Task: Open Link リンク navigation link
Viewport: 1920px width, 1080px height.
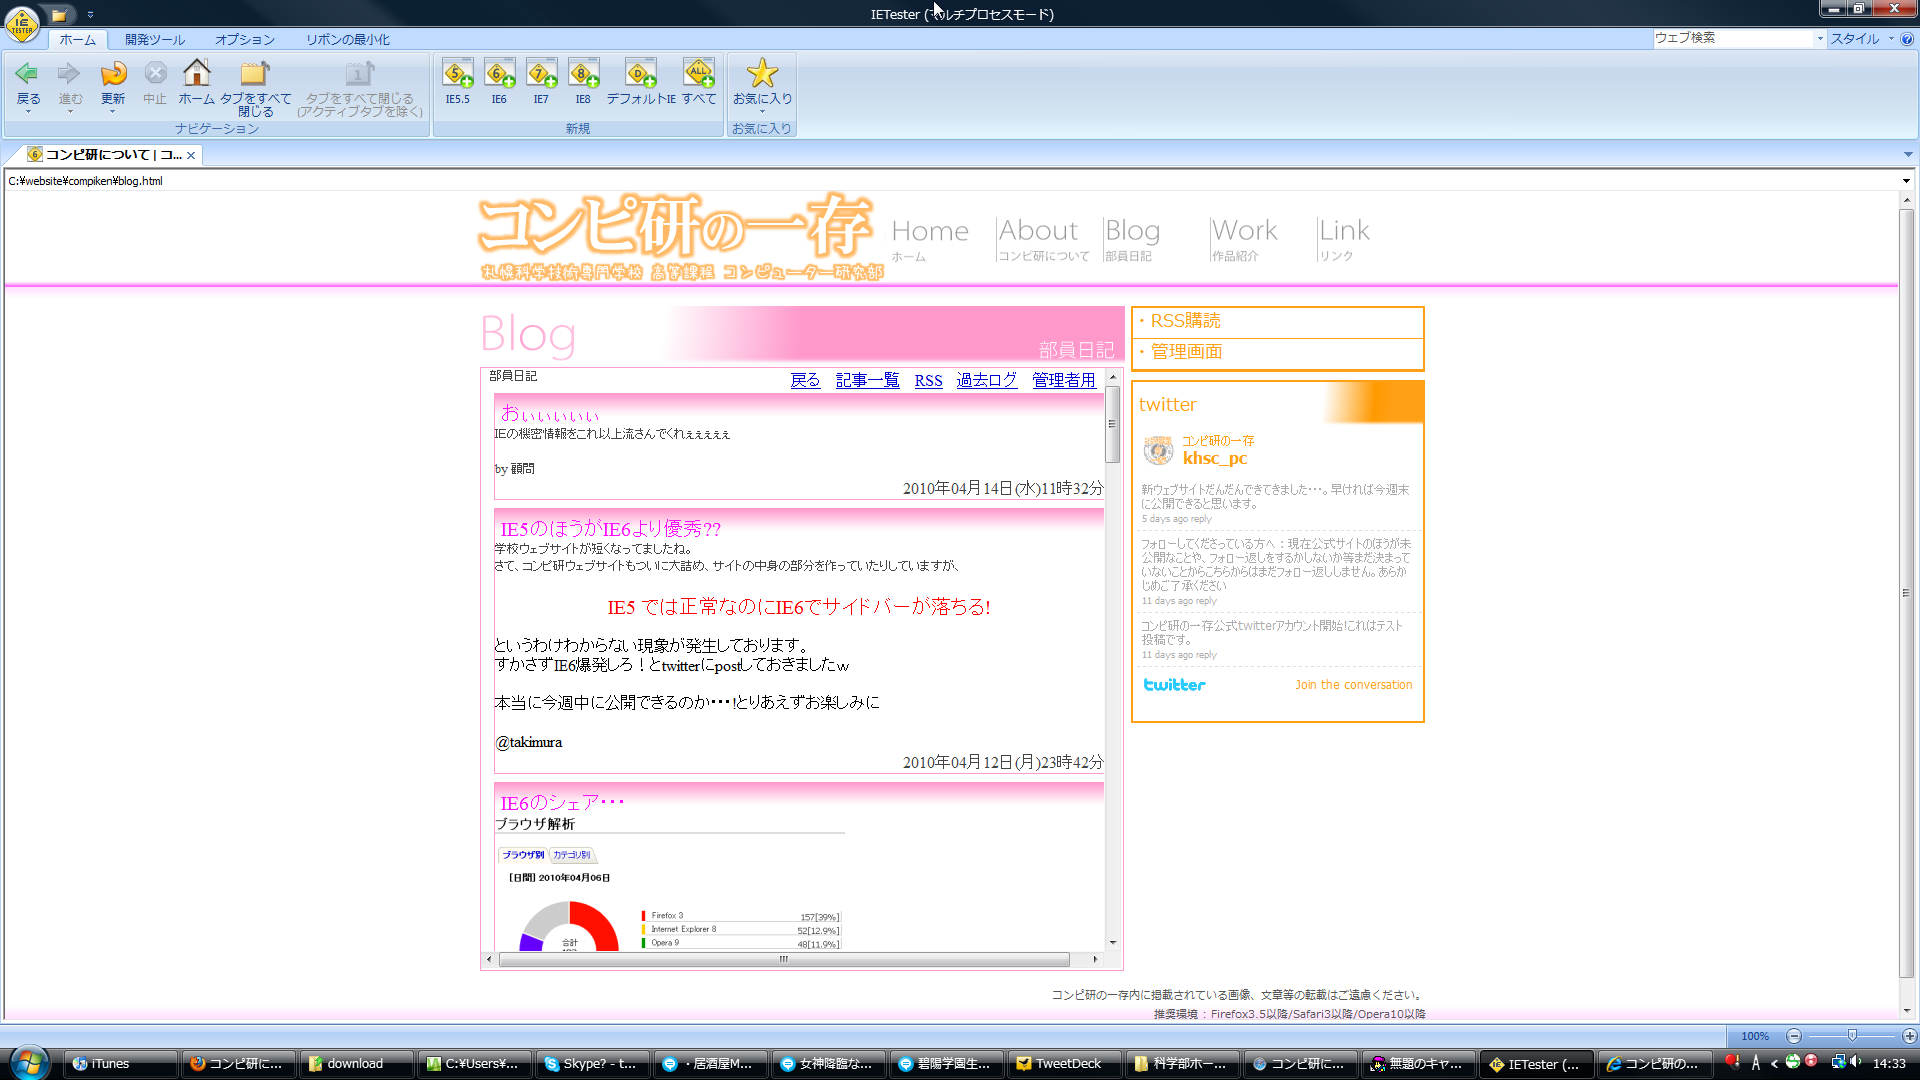Action: coord(1344,240)
